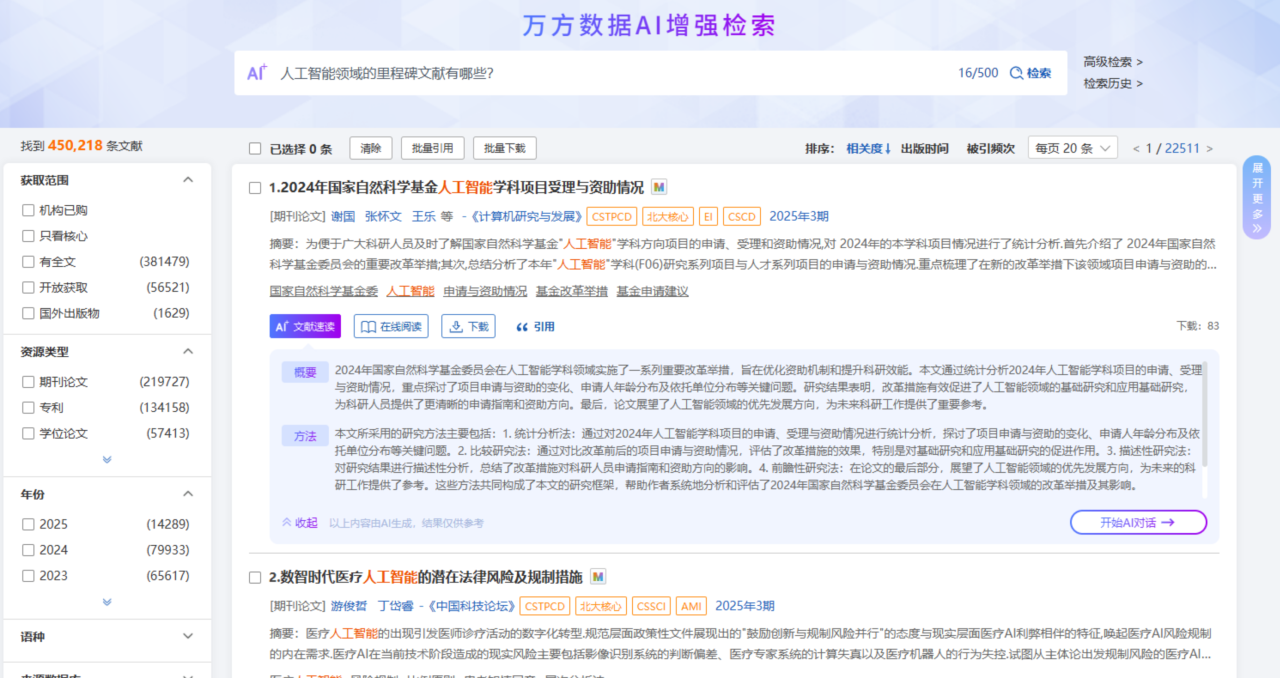The image size is (1280, 678).
Task: Sort results by 出版时间
Action: pos(924,149)
